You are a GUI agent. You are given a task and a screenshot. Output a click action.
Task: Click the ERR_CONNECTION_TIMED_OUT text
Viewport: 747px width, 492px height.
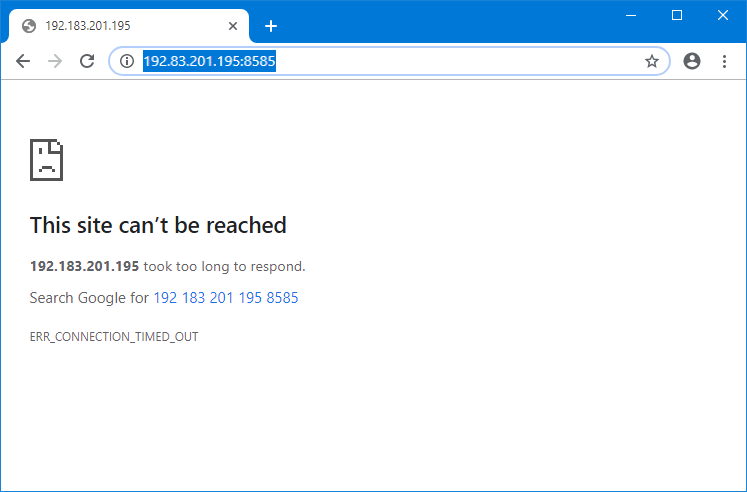[114, 337]
